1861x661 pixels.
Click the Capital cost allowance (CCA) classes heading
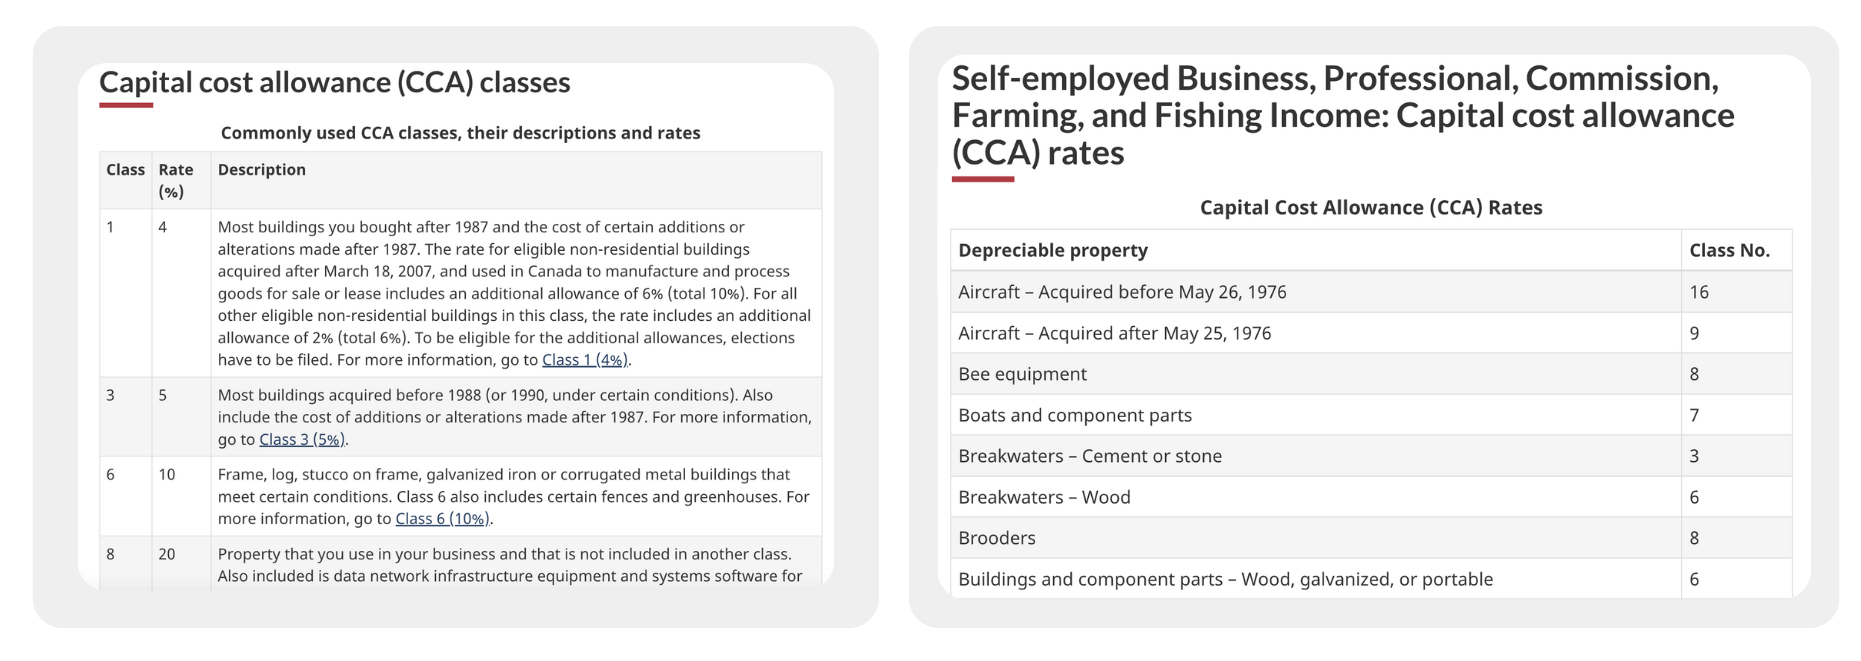(x=335, y=82)
